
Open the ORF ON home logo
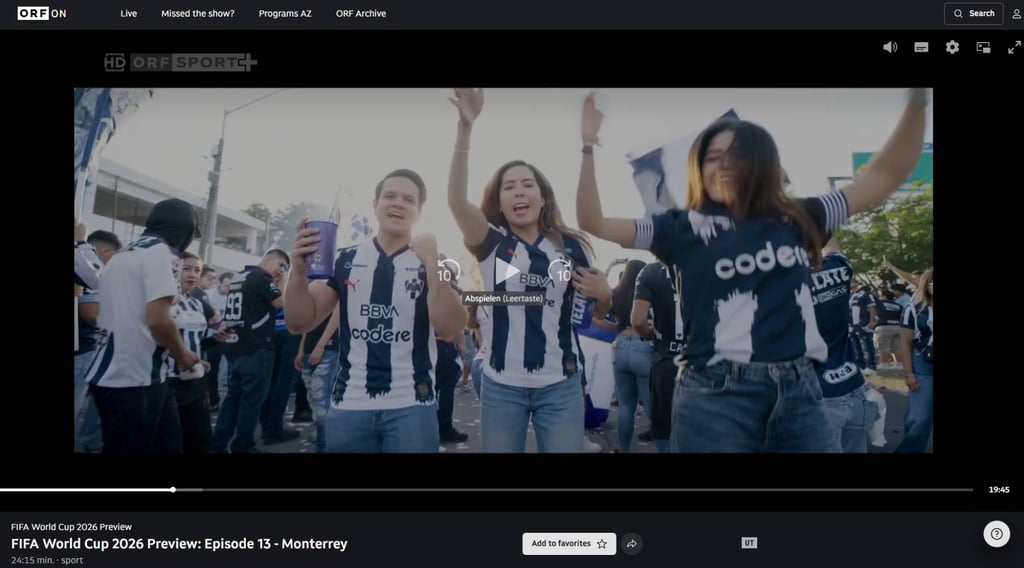pos(42,13)
